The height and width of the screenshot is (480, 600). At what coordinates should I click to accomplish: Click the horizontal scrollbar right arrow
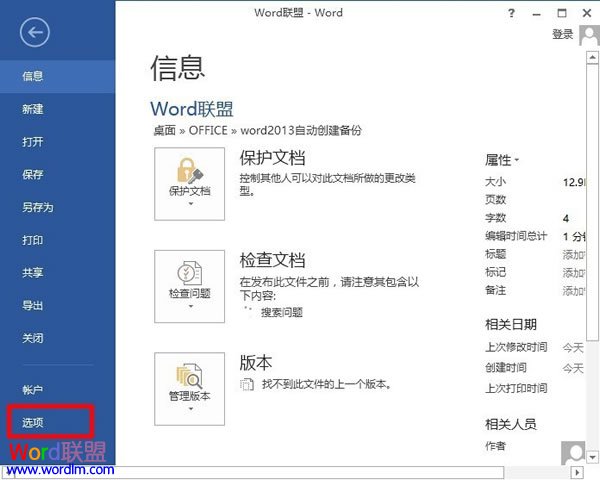click(577, 471)
